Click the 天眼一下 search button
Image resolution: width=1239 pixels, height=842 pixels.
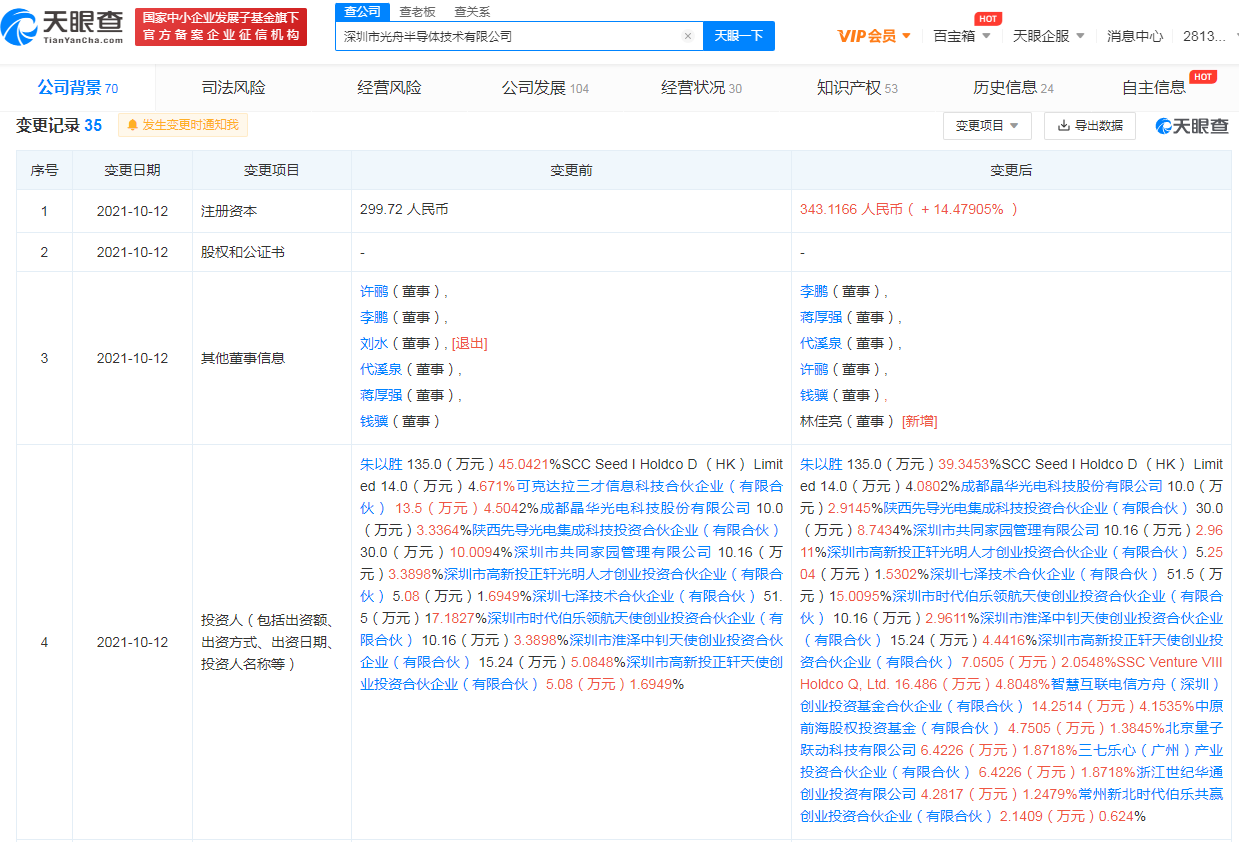click(x=739, y=36)
